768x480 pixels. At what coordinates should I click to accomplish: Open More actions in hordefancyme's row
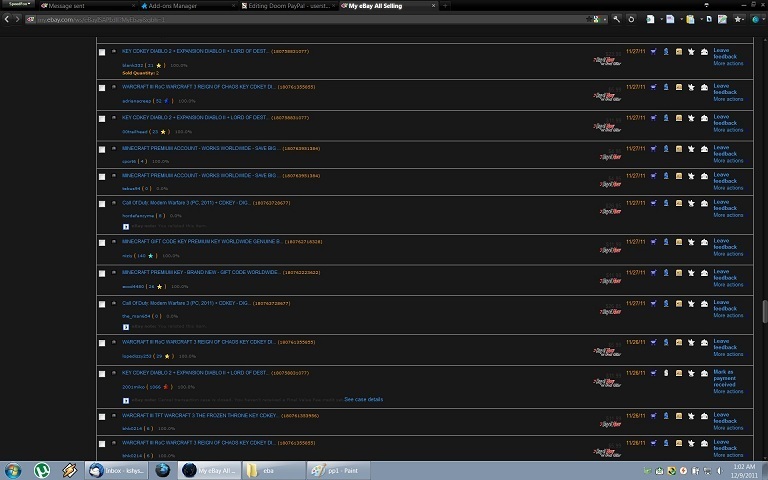[x=728, y=215]
